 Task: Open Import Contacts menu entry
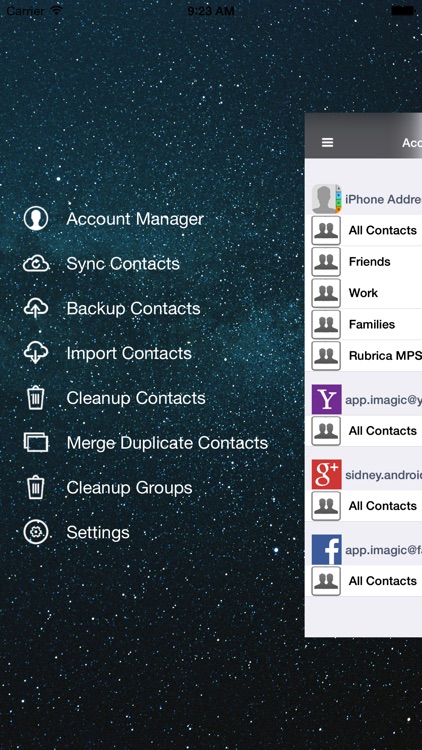(129, 353)
